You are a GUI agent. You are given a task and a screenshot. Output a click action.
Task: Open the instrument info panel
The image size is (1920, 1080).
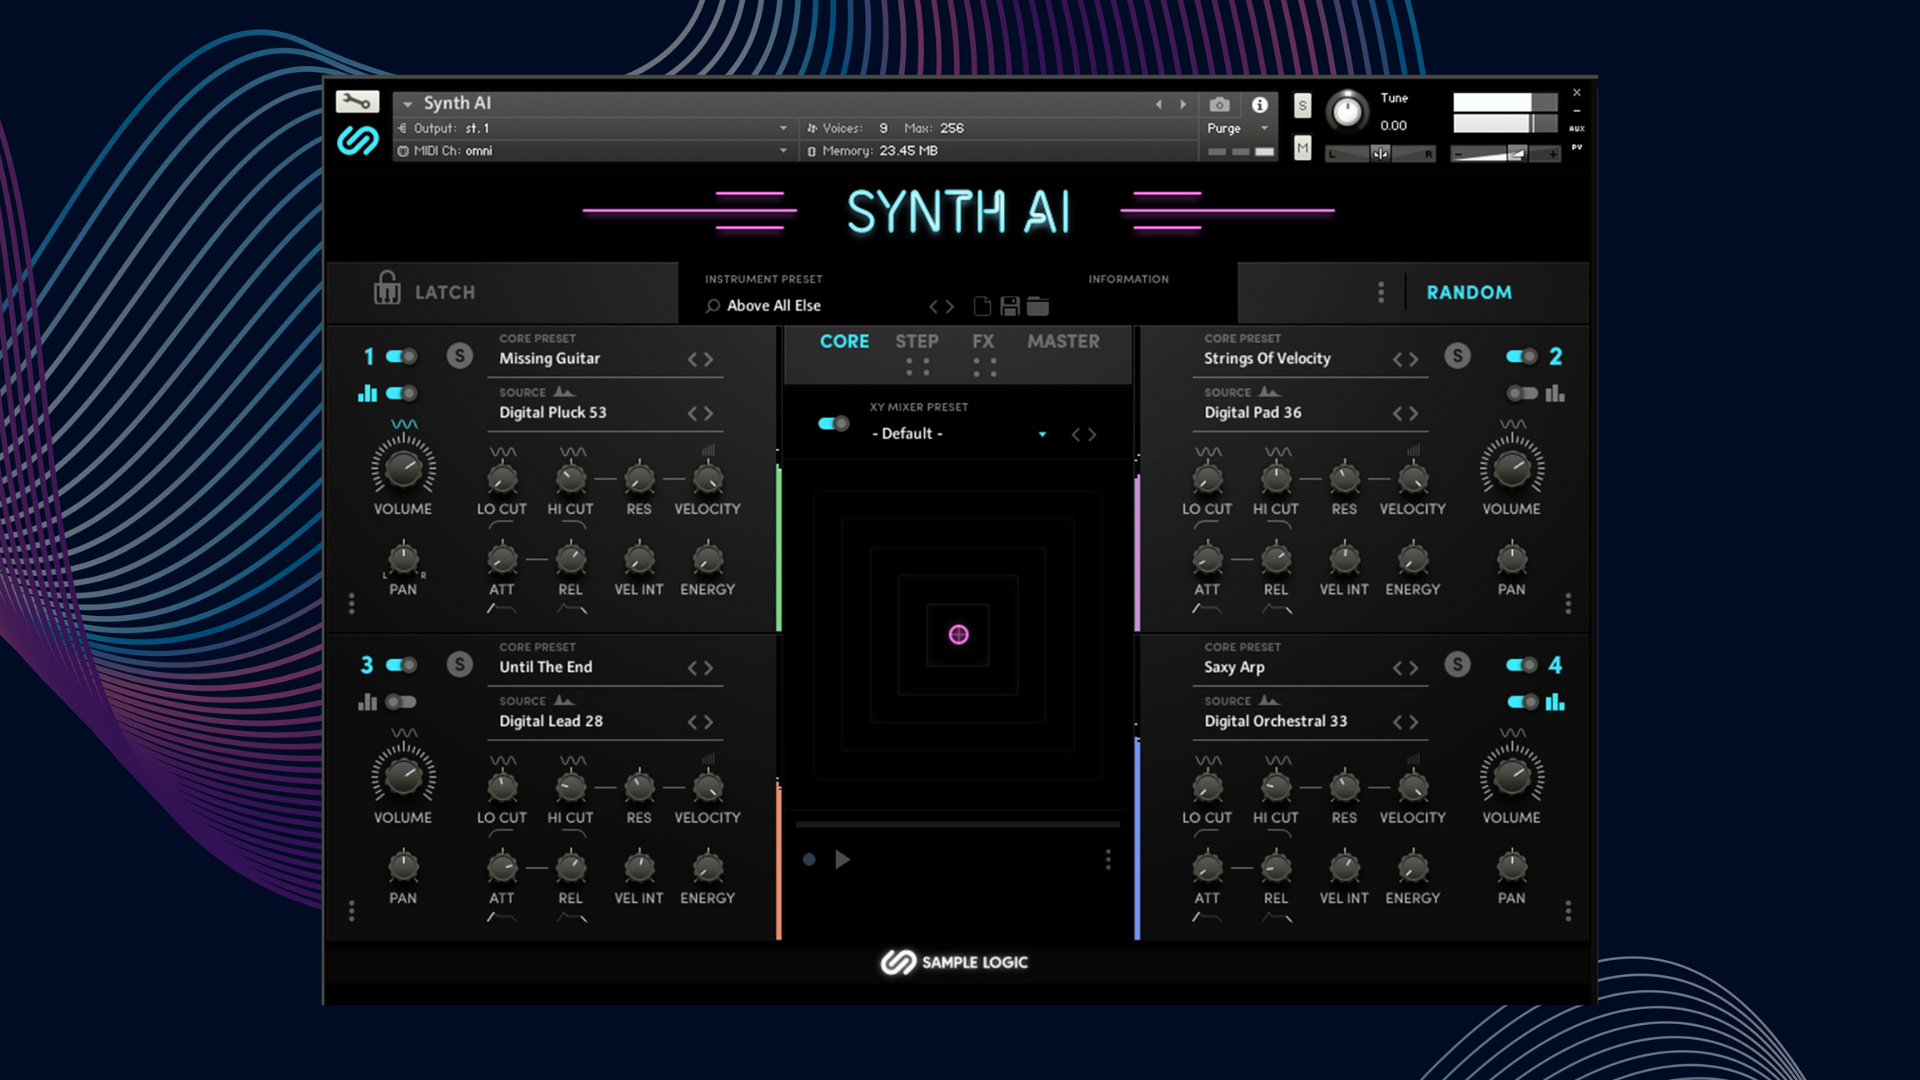pyautogui.click(x=1259, y=104)
